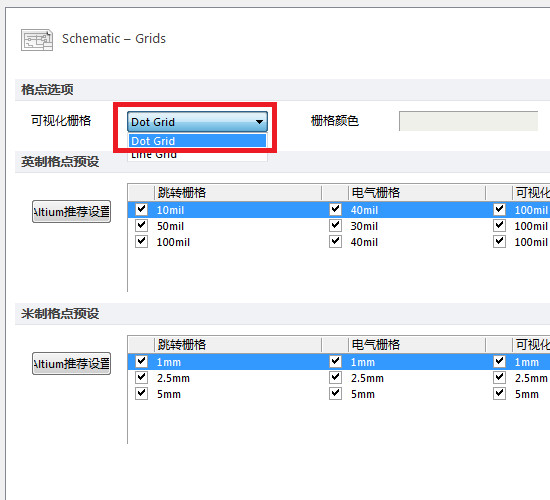Toggle the 5mm visible grid checkbox
Viewport: 550px width, 500px height.
[x=499, y=393]
